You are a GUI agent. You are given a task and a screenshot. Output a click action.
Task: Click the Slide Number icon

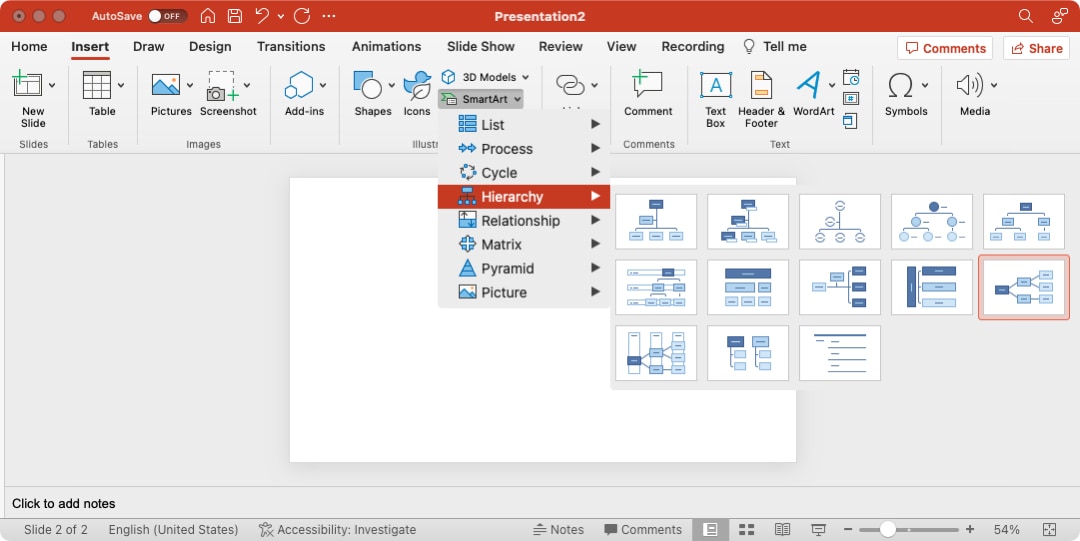point(851,99)
